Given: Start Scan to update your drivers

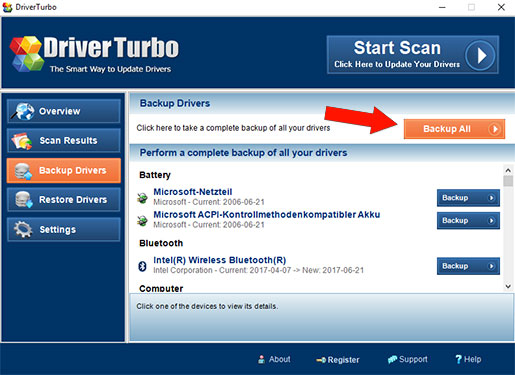Looking at the screenshot, I should point(413,55).
